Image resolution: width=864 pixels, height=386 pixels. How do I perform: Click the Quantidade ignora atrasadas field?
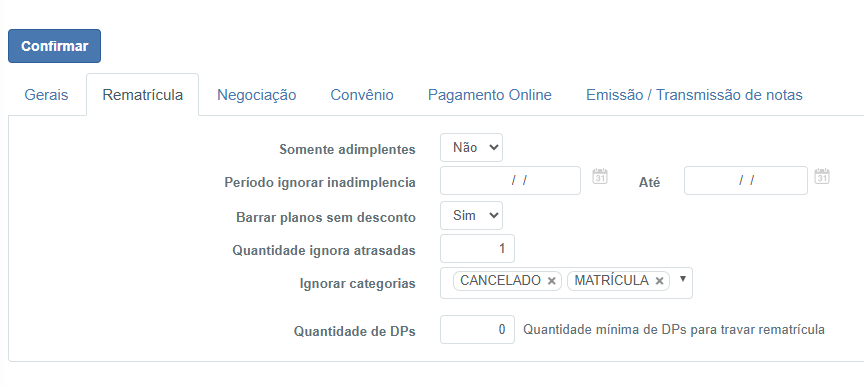point(477,248)
